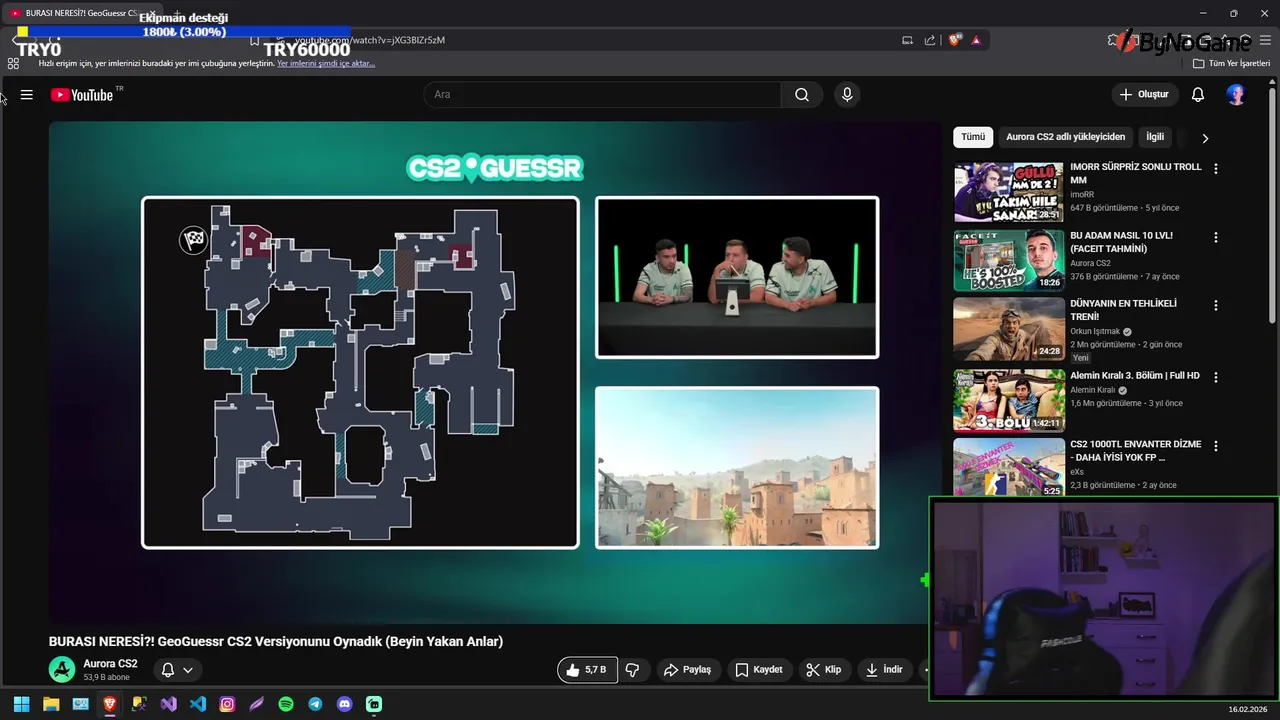This screenshot has height=720, width=1280.
Task: Like the video with 5,7 B likes
Action: tap(587, 670)
